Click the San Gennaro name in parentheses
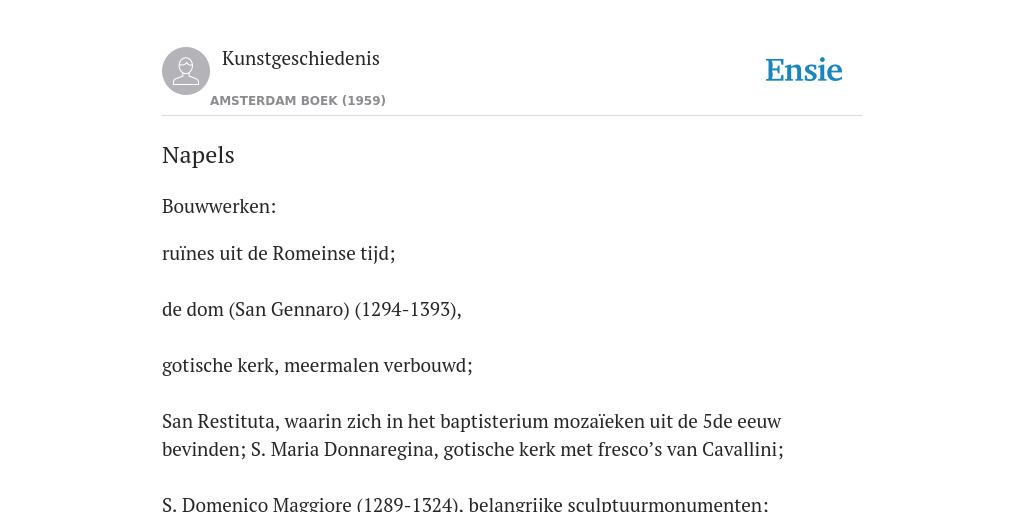 [289, 310]
